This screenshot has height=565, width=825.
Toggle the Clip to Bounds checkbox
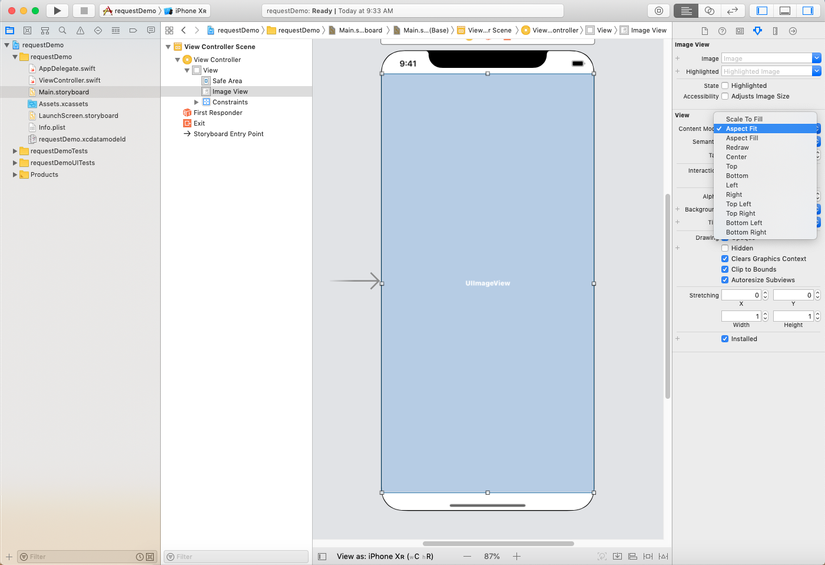[725, 269]
